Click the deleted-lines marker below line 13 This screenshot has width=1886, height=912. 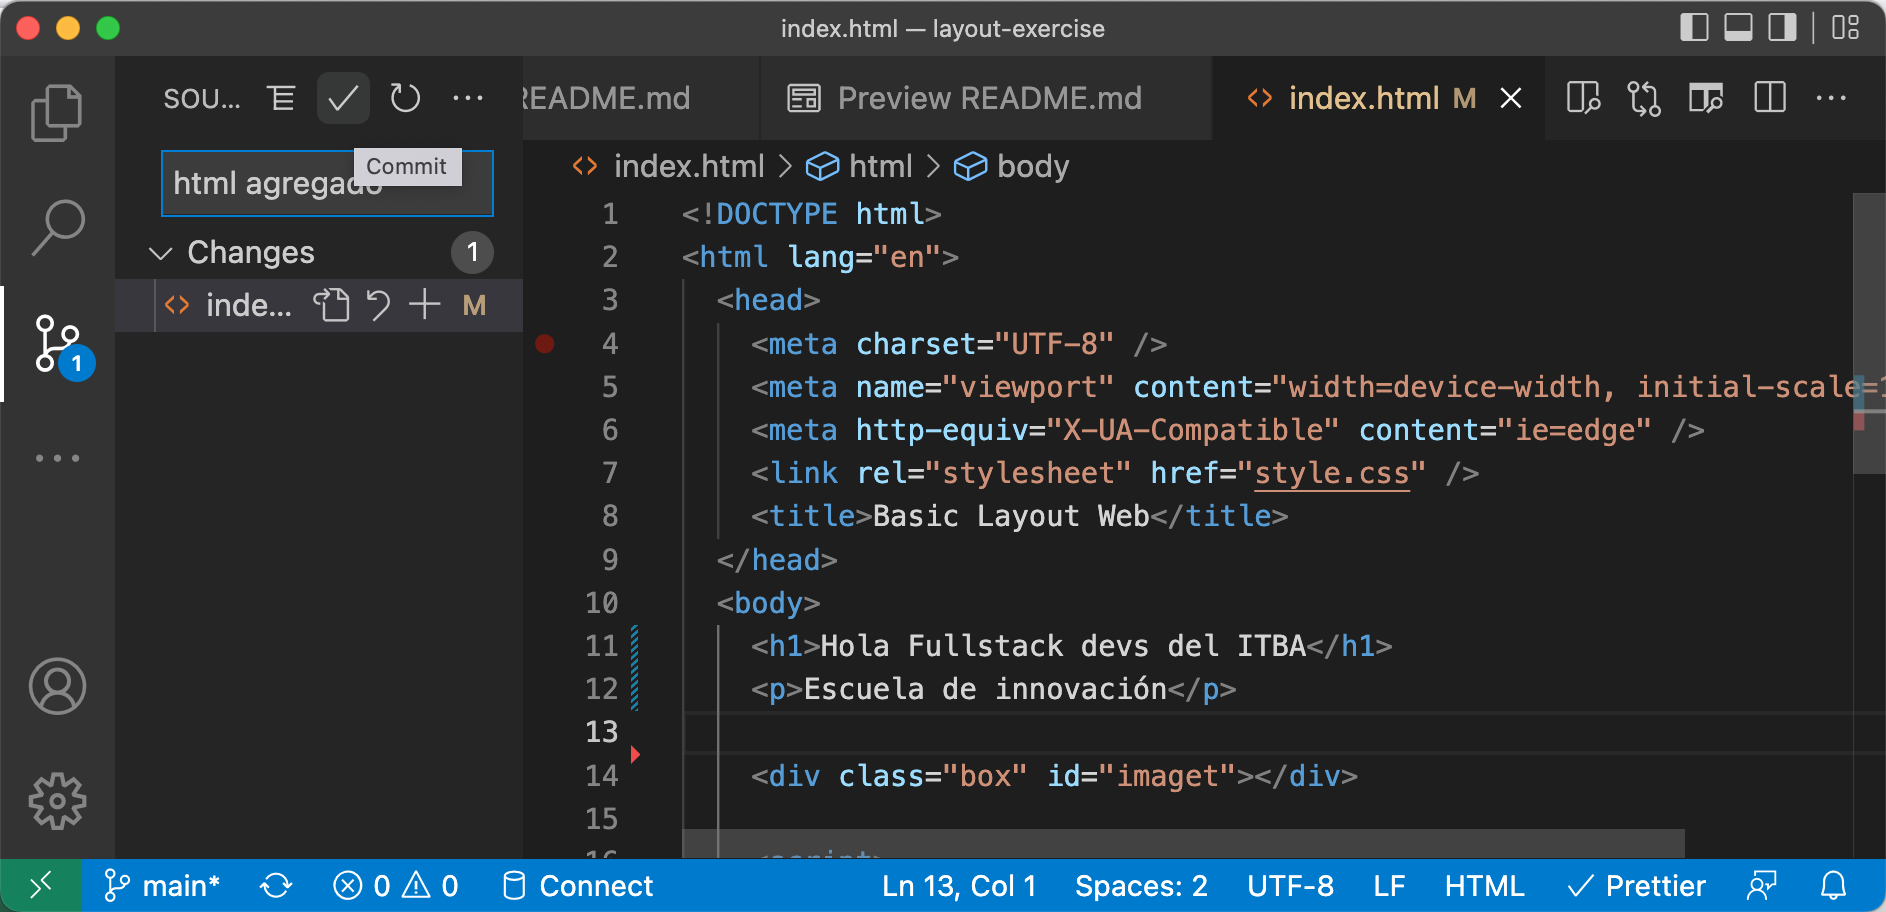635,754
